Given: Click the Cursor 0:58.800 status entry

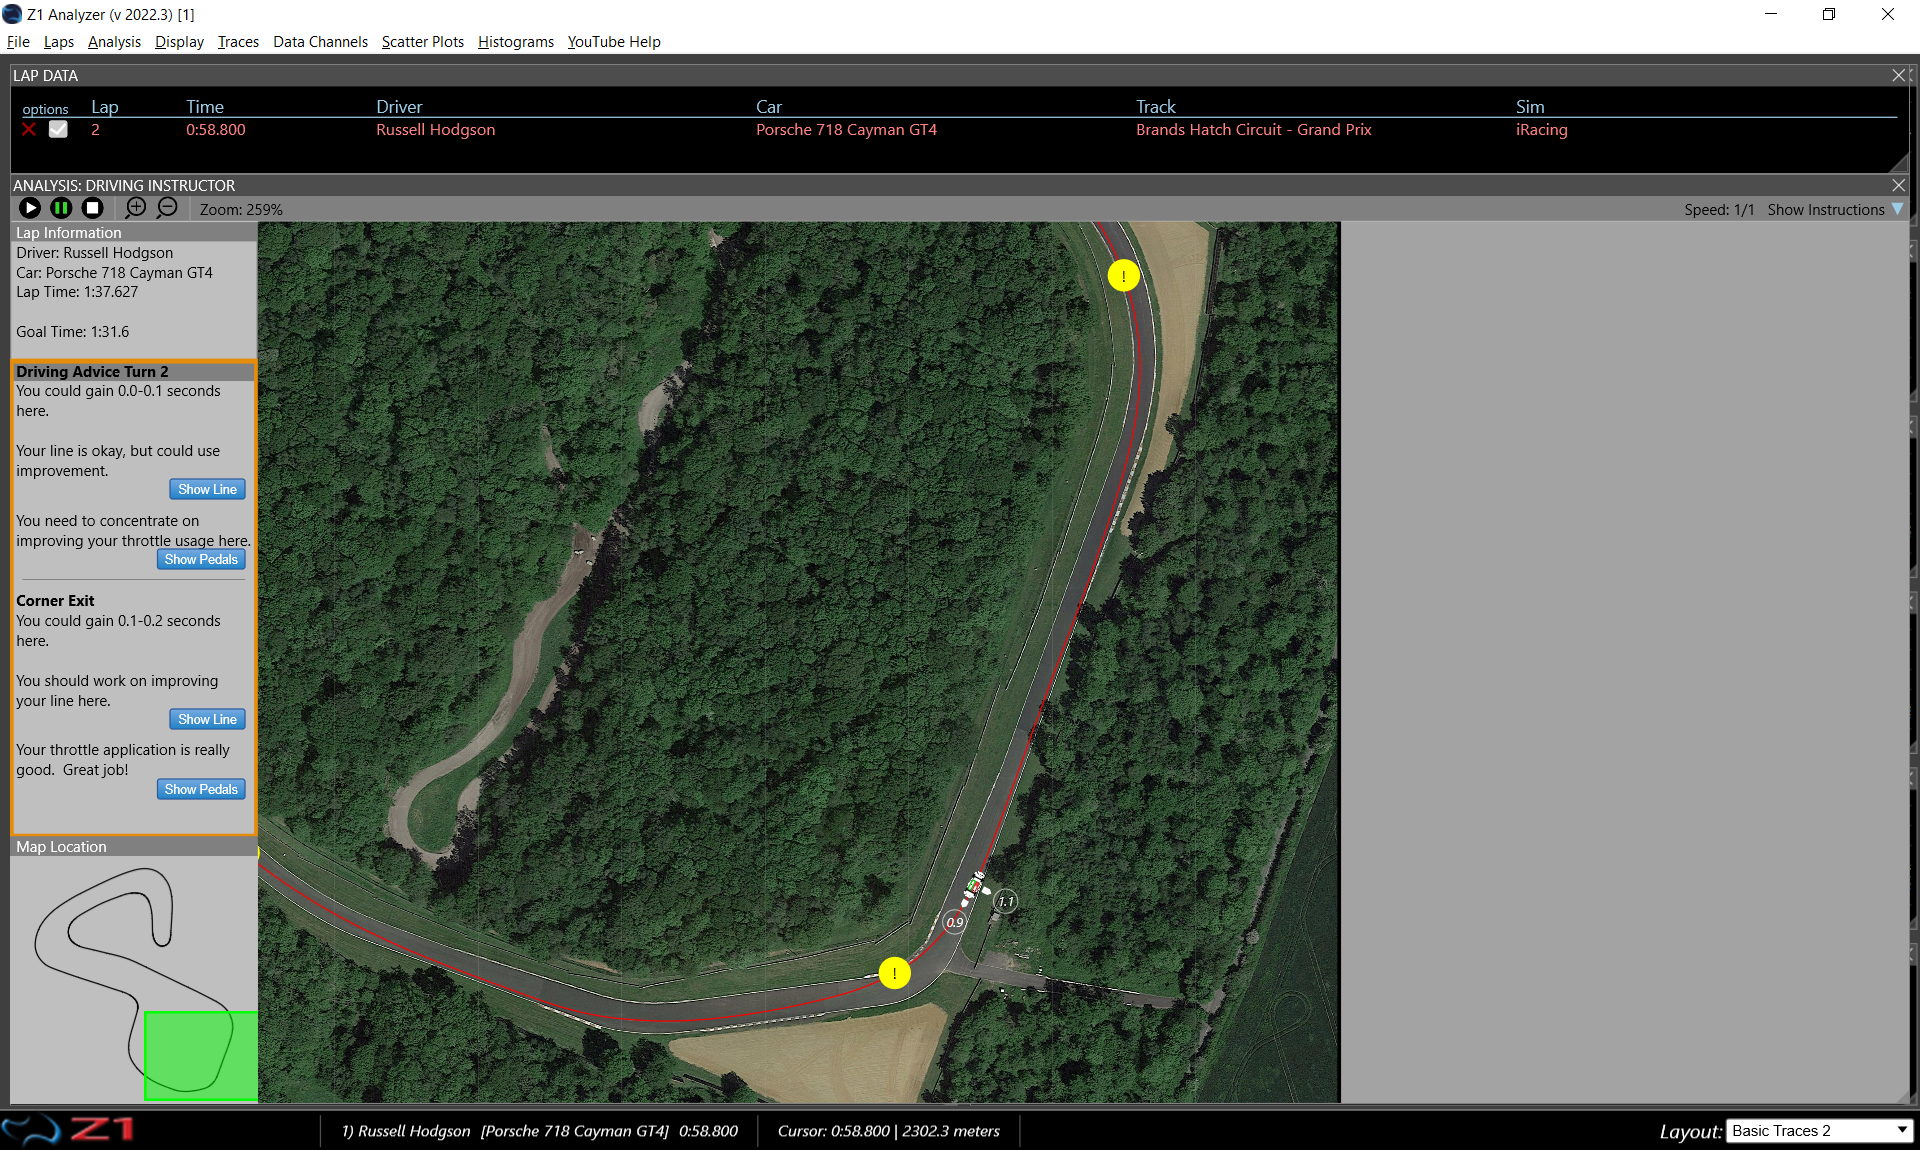Looking at the screenshot, I should tap(888, 1131).
